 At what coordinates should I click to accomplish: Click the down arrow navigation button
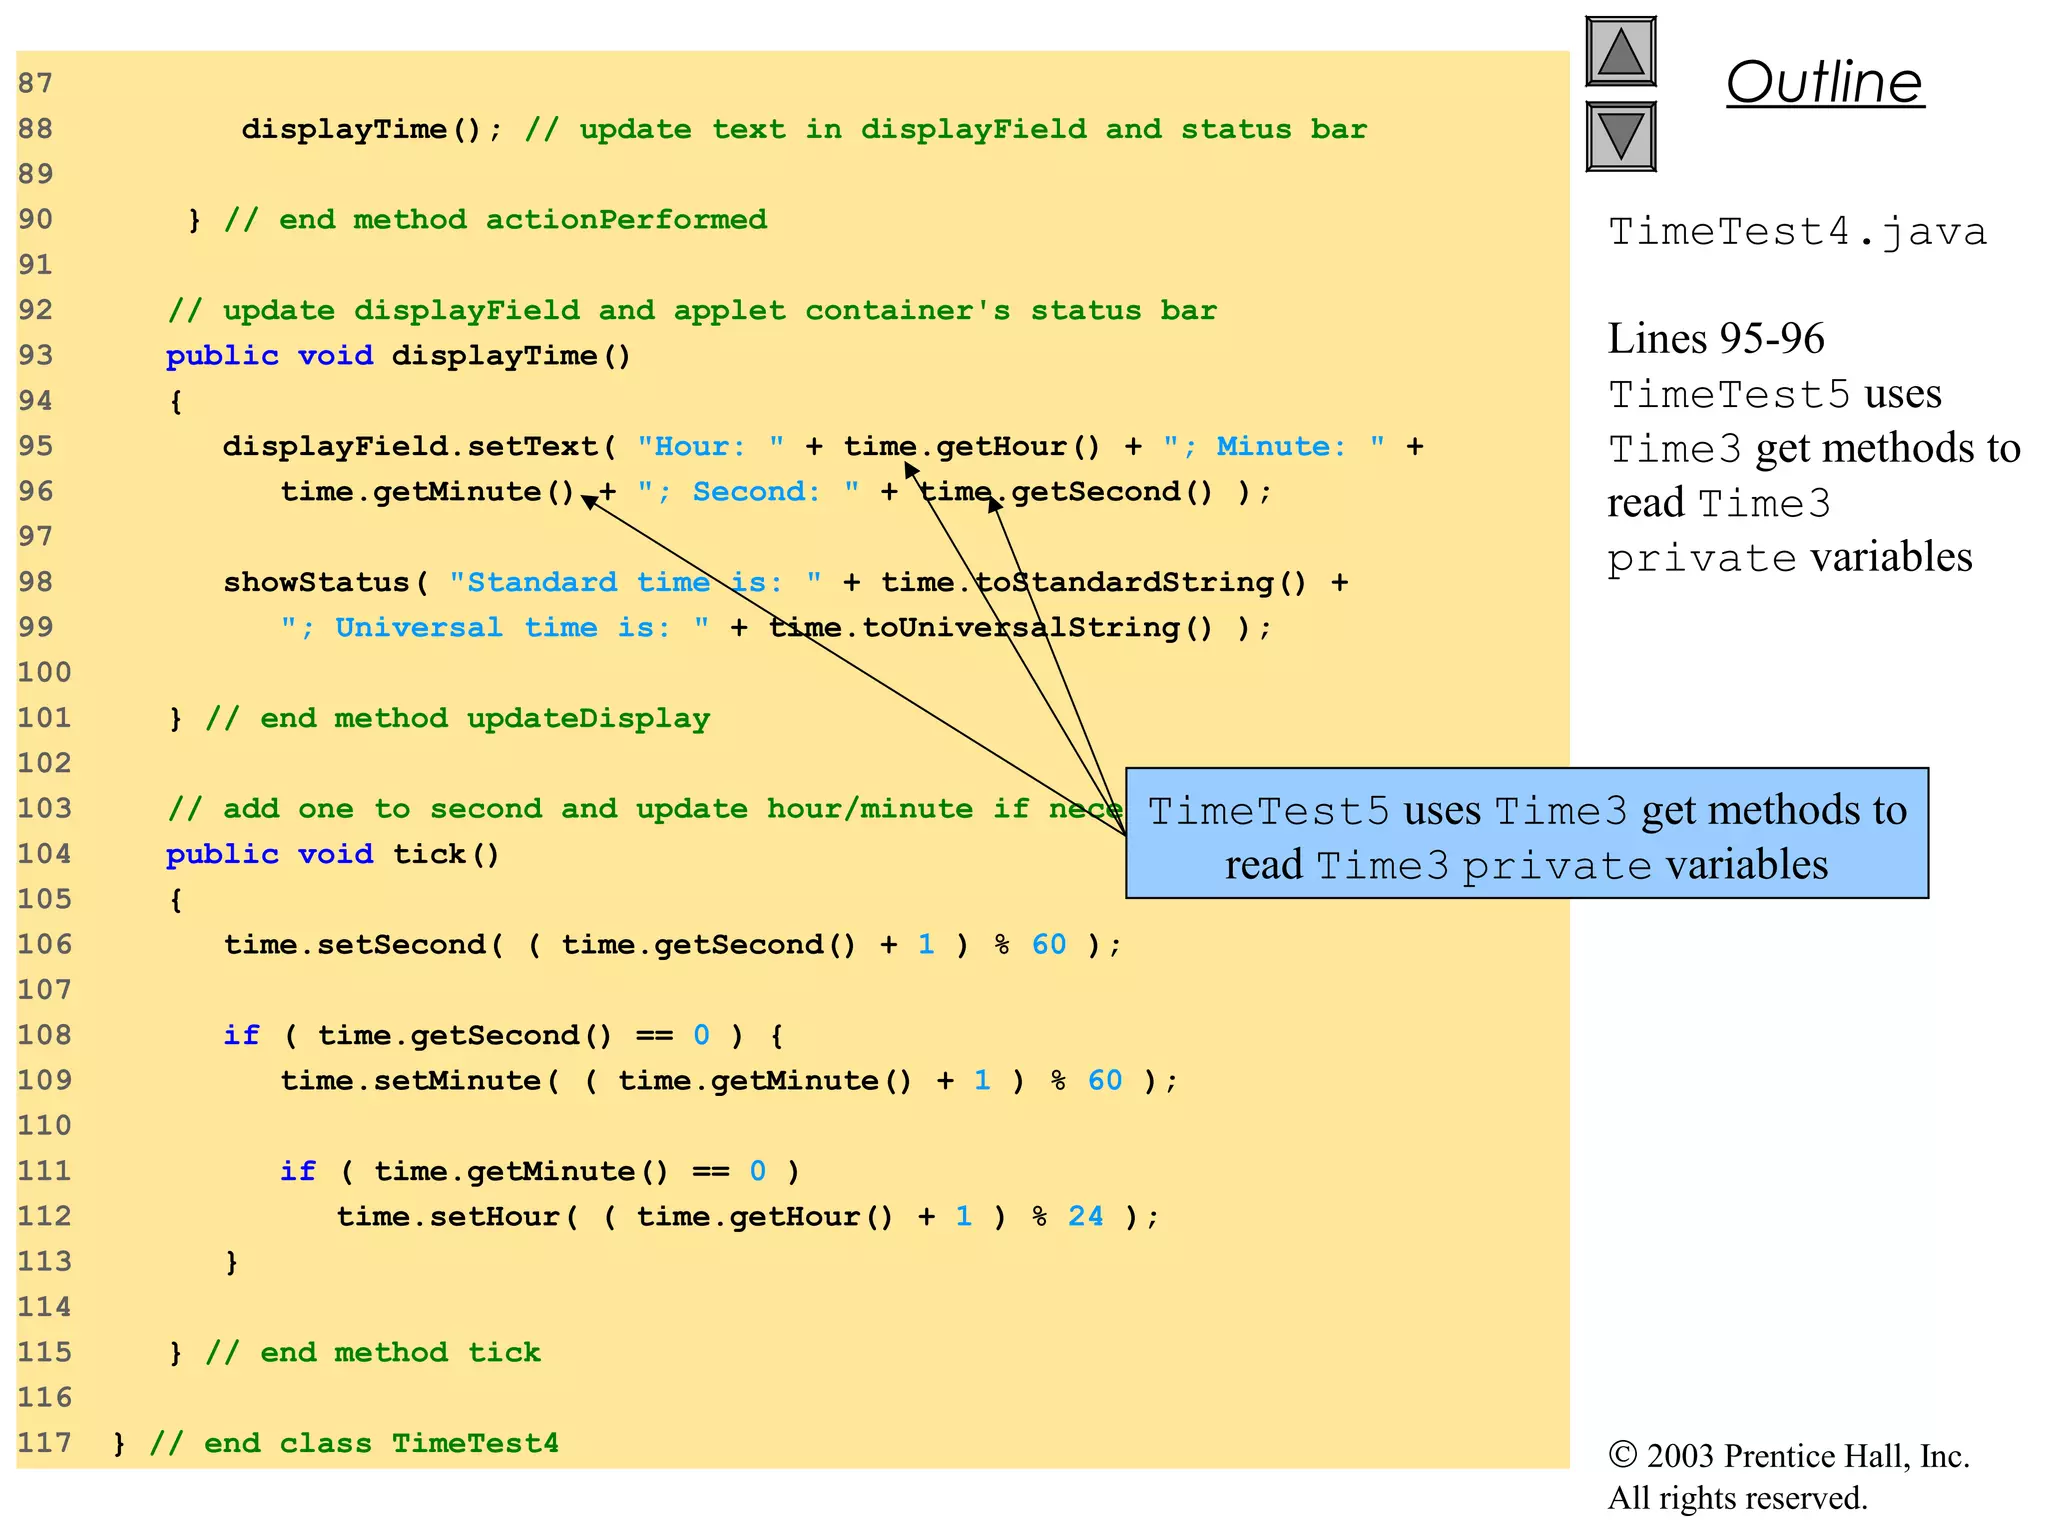[x=1621, y=137]
